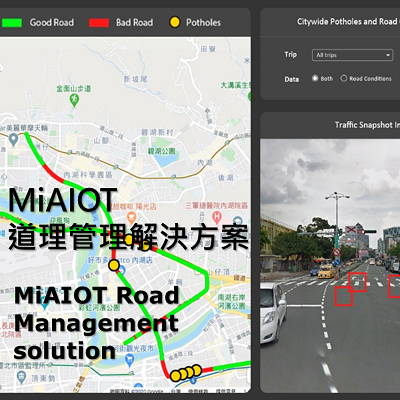Click the Citywide Potholes and Road panel title
400x400 pixels.
click(x=348, y=22)
